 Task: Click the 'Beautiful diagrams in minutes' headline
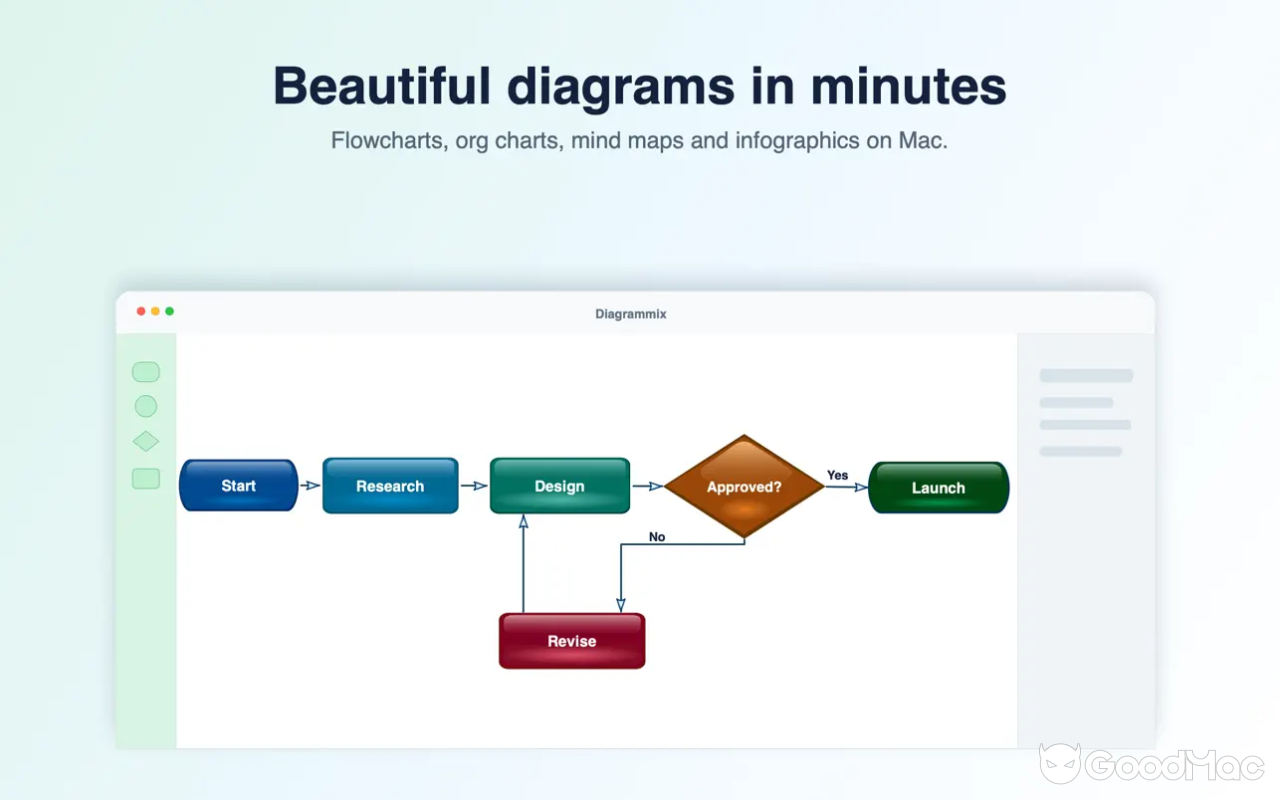click(x=640, y=86)
